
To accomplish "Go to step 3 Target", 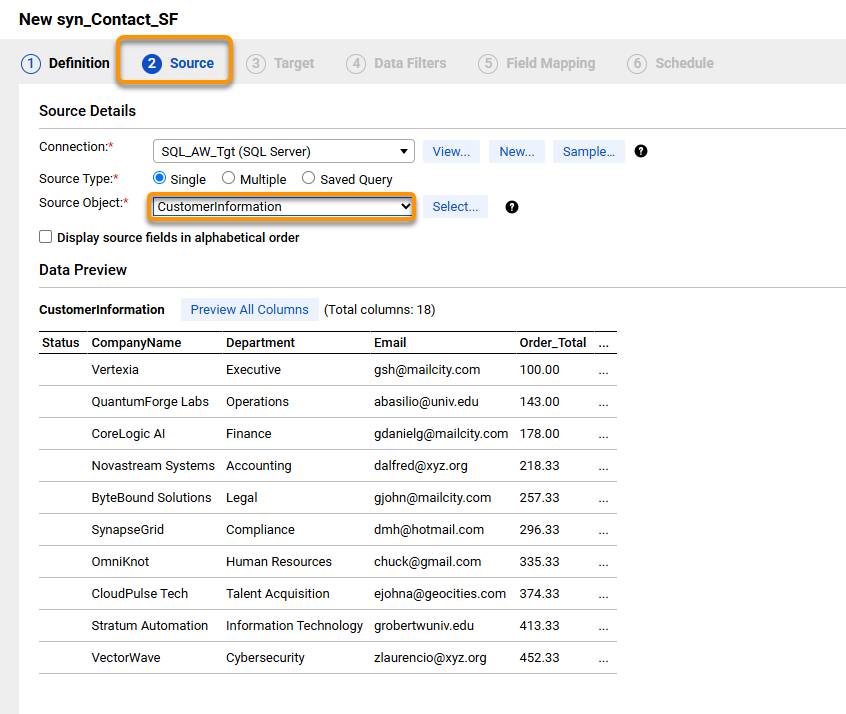I will (279, 63).
